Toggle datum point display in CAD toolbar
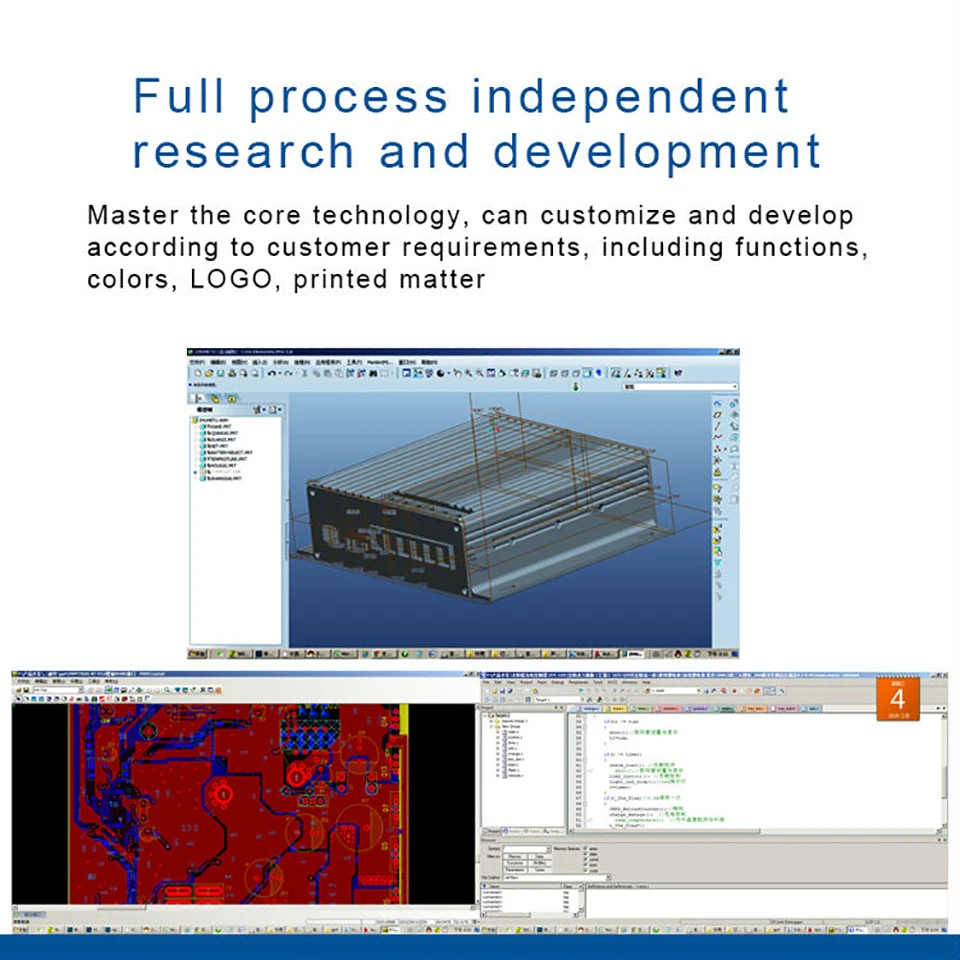This screenshot has height=960, width=960. [639, 373]
